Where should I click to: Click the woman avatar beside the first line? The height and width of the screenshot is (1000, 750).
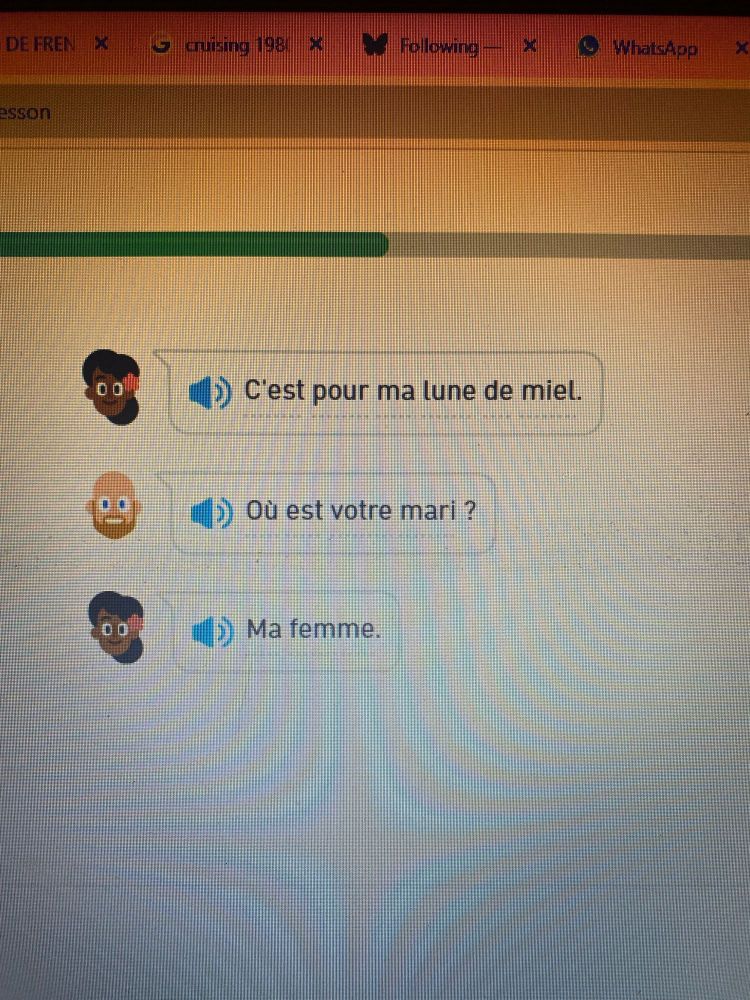click(112, 386)
